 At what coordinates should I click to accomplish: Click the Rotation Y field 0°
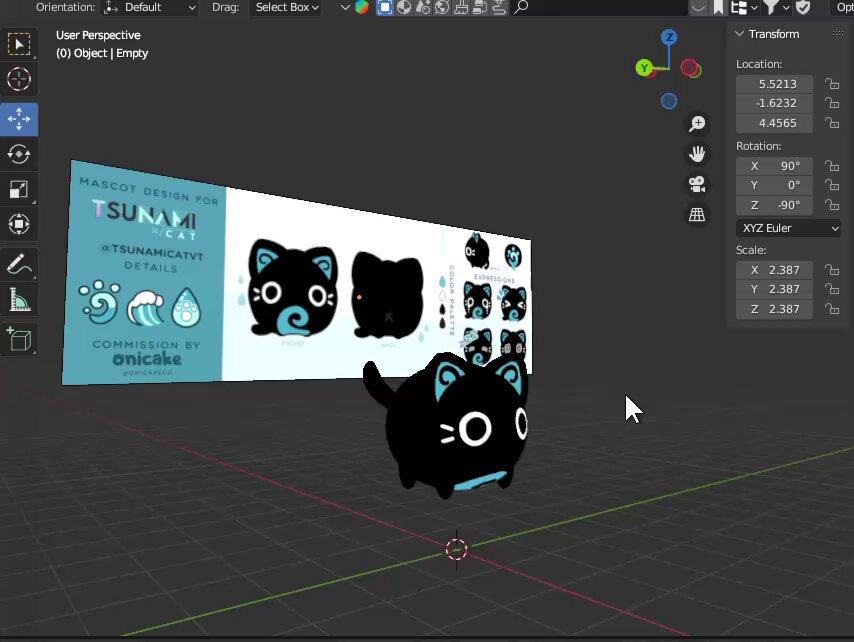pyautogui.click(x=774, y=186)
